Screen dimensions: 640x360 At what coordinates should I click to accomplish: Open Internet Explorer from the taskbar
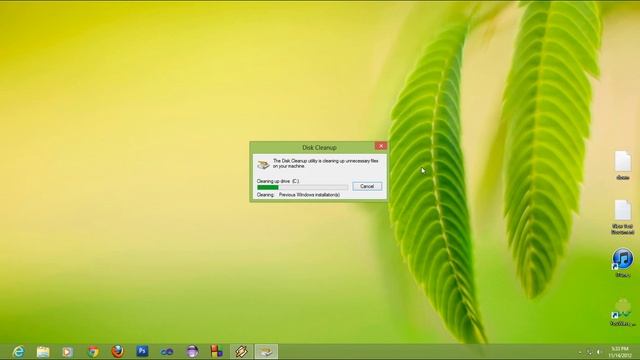[x=19, y=351]
